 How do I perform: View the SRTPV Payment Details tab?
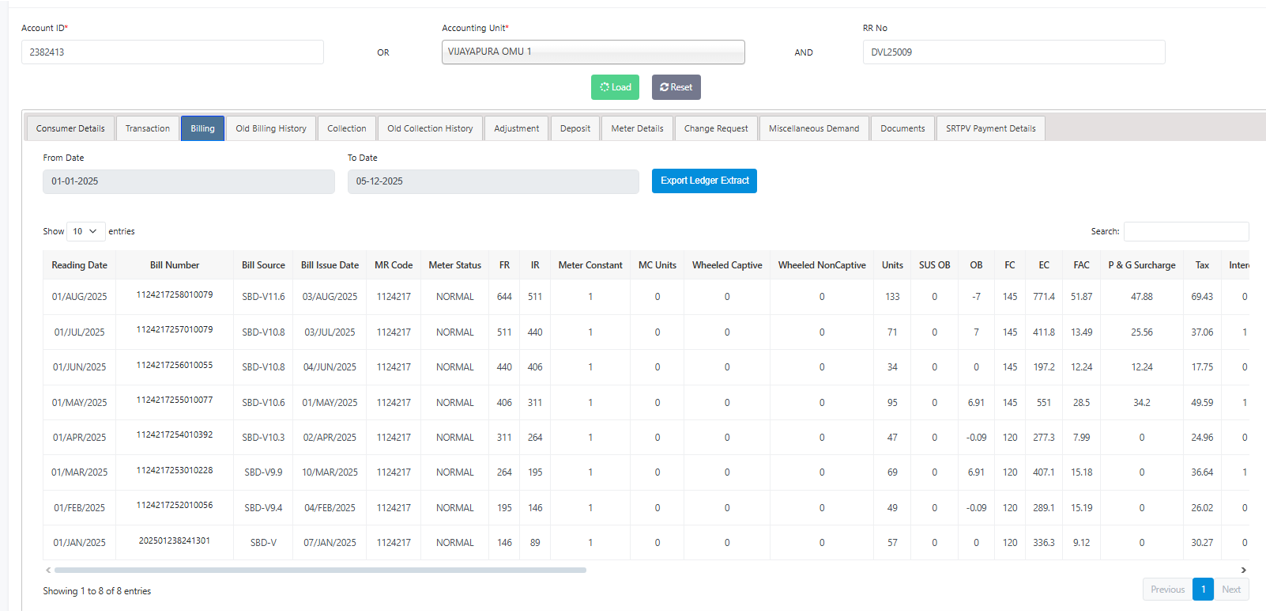pos(990,128)
